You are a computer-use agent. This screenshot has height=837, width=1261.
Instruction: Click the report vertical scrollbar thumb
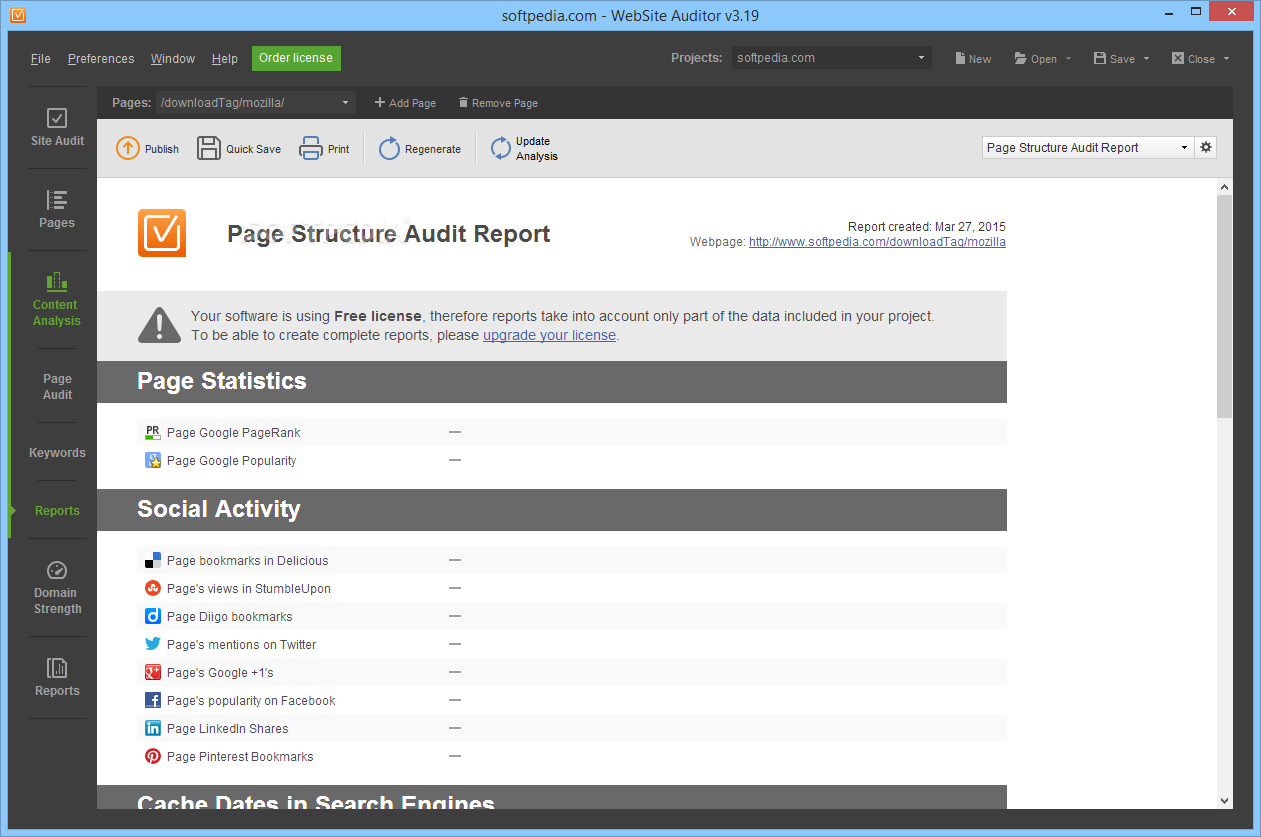[1225, 306]
